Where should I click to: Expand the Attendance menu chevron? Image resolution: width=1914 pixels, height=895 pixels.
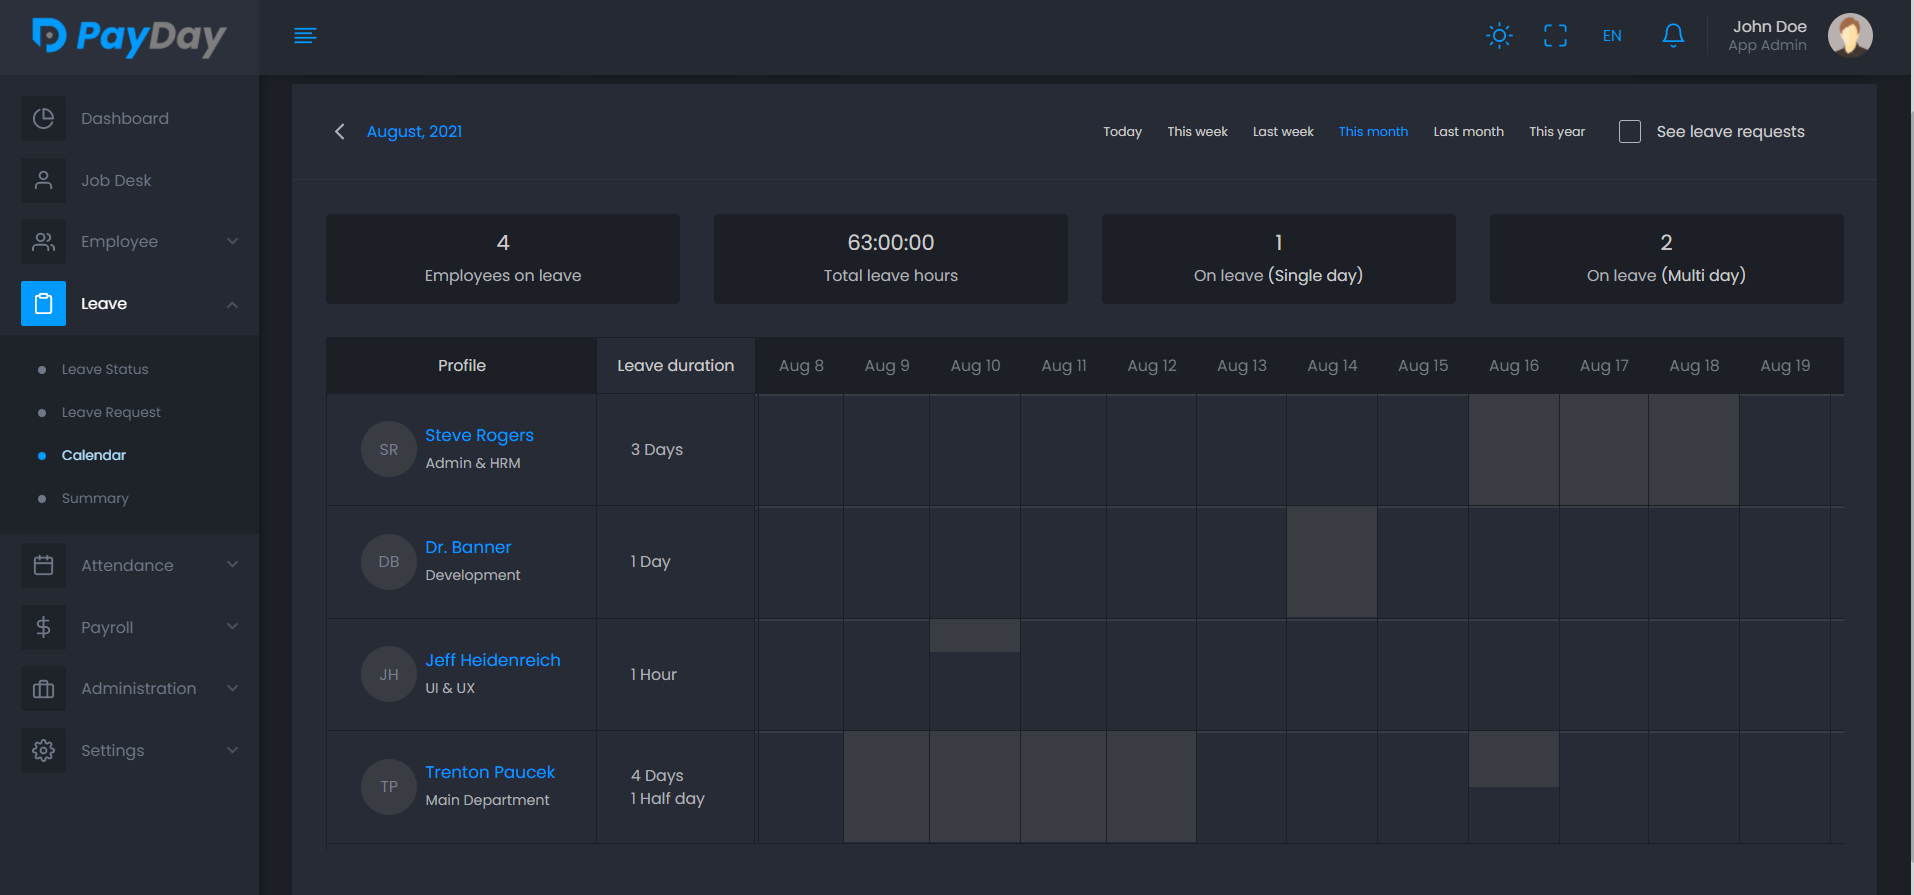click(232, 565)
